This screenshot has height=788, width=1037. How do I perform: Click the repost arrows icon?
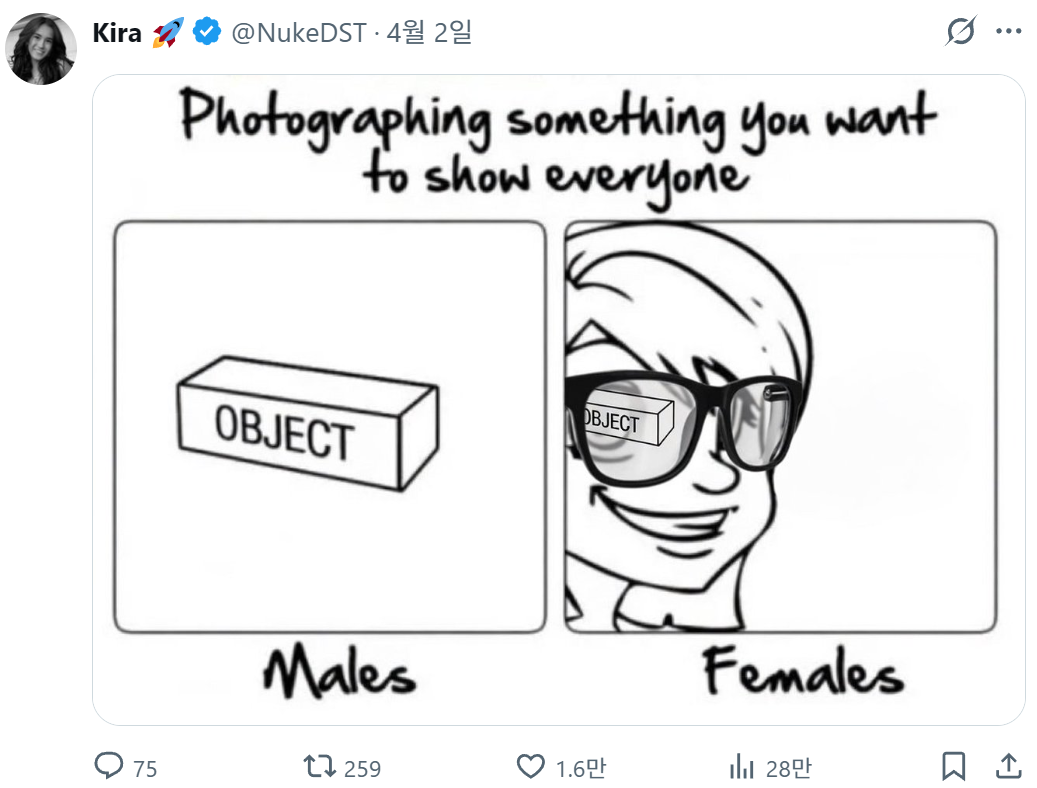(319, 767)
